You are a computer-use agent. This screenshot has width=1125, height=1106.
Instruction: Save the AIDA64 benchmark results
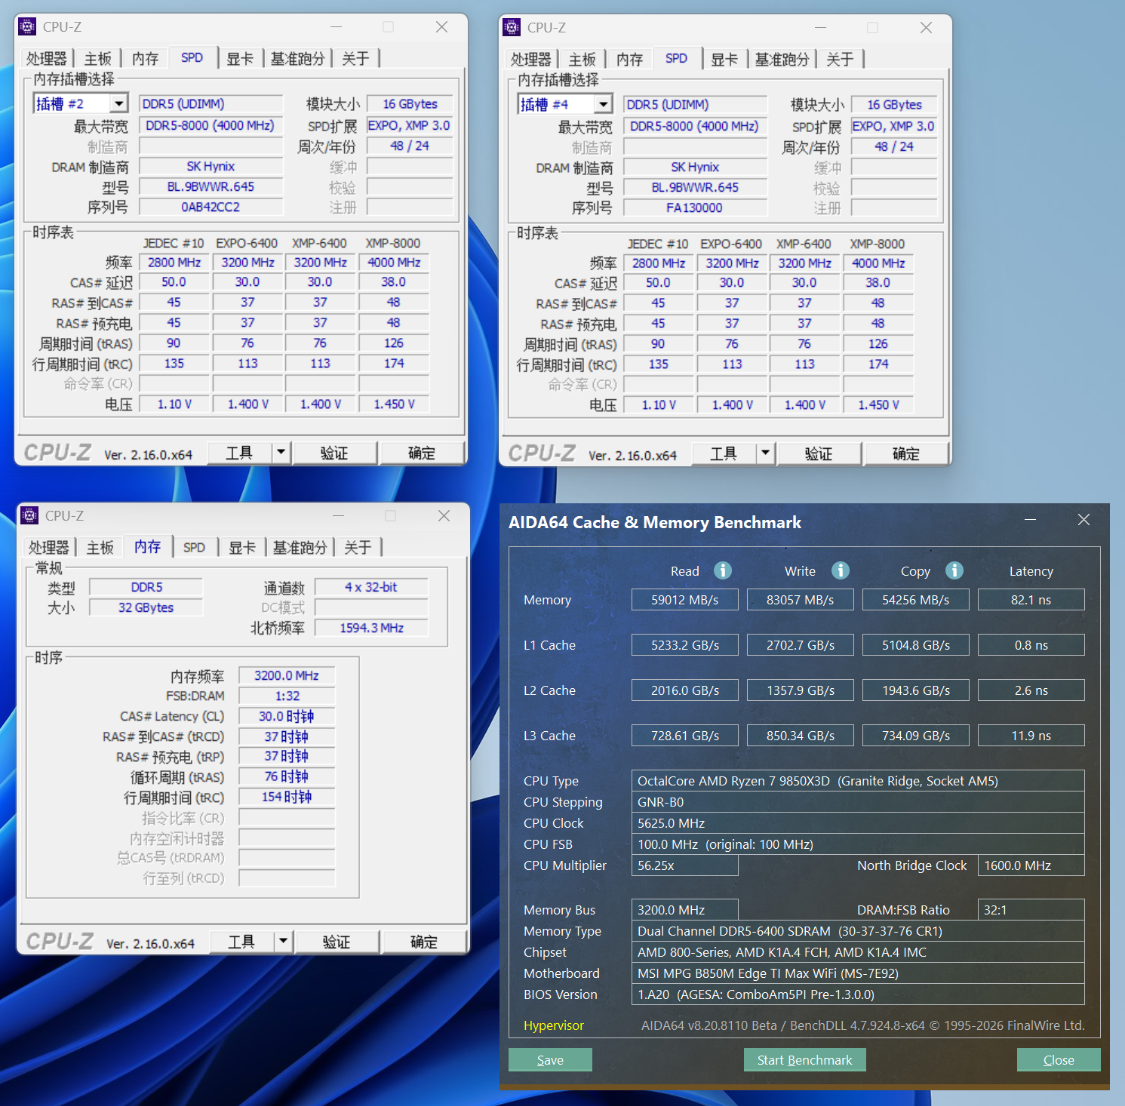550,1059
